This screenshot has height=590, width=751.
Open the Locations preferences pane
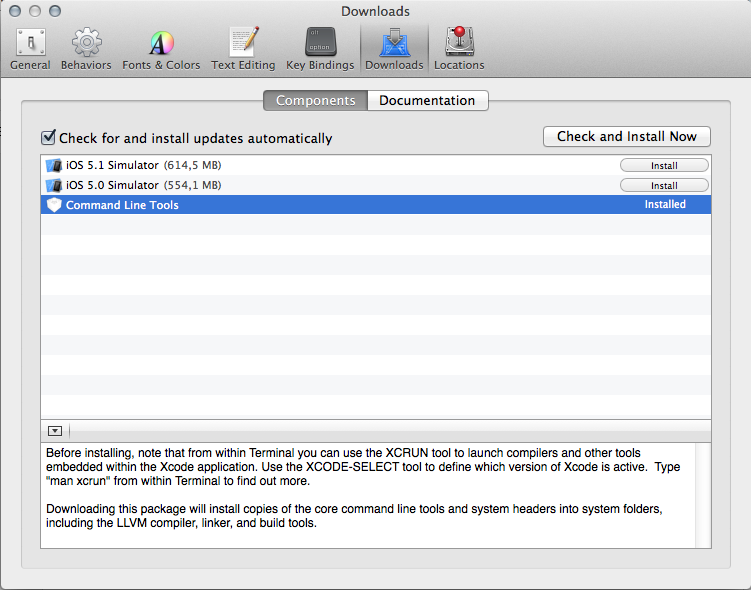pyautogui.click(x=459, y=48)
